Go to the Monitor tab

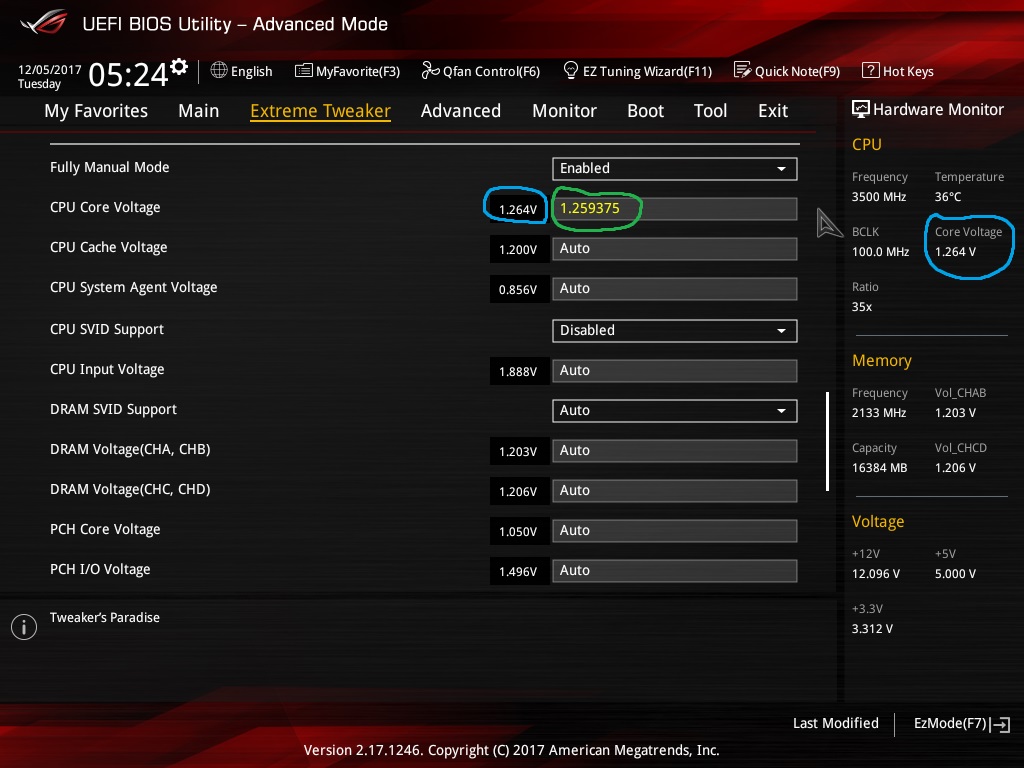564,111
